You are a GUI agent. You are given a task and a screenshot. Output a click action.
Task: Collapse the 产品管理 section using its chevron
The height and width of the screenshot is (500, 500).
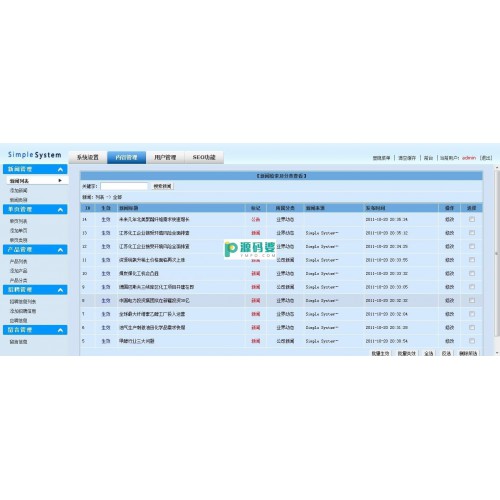pos(60,250)
